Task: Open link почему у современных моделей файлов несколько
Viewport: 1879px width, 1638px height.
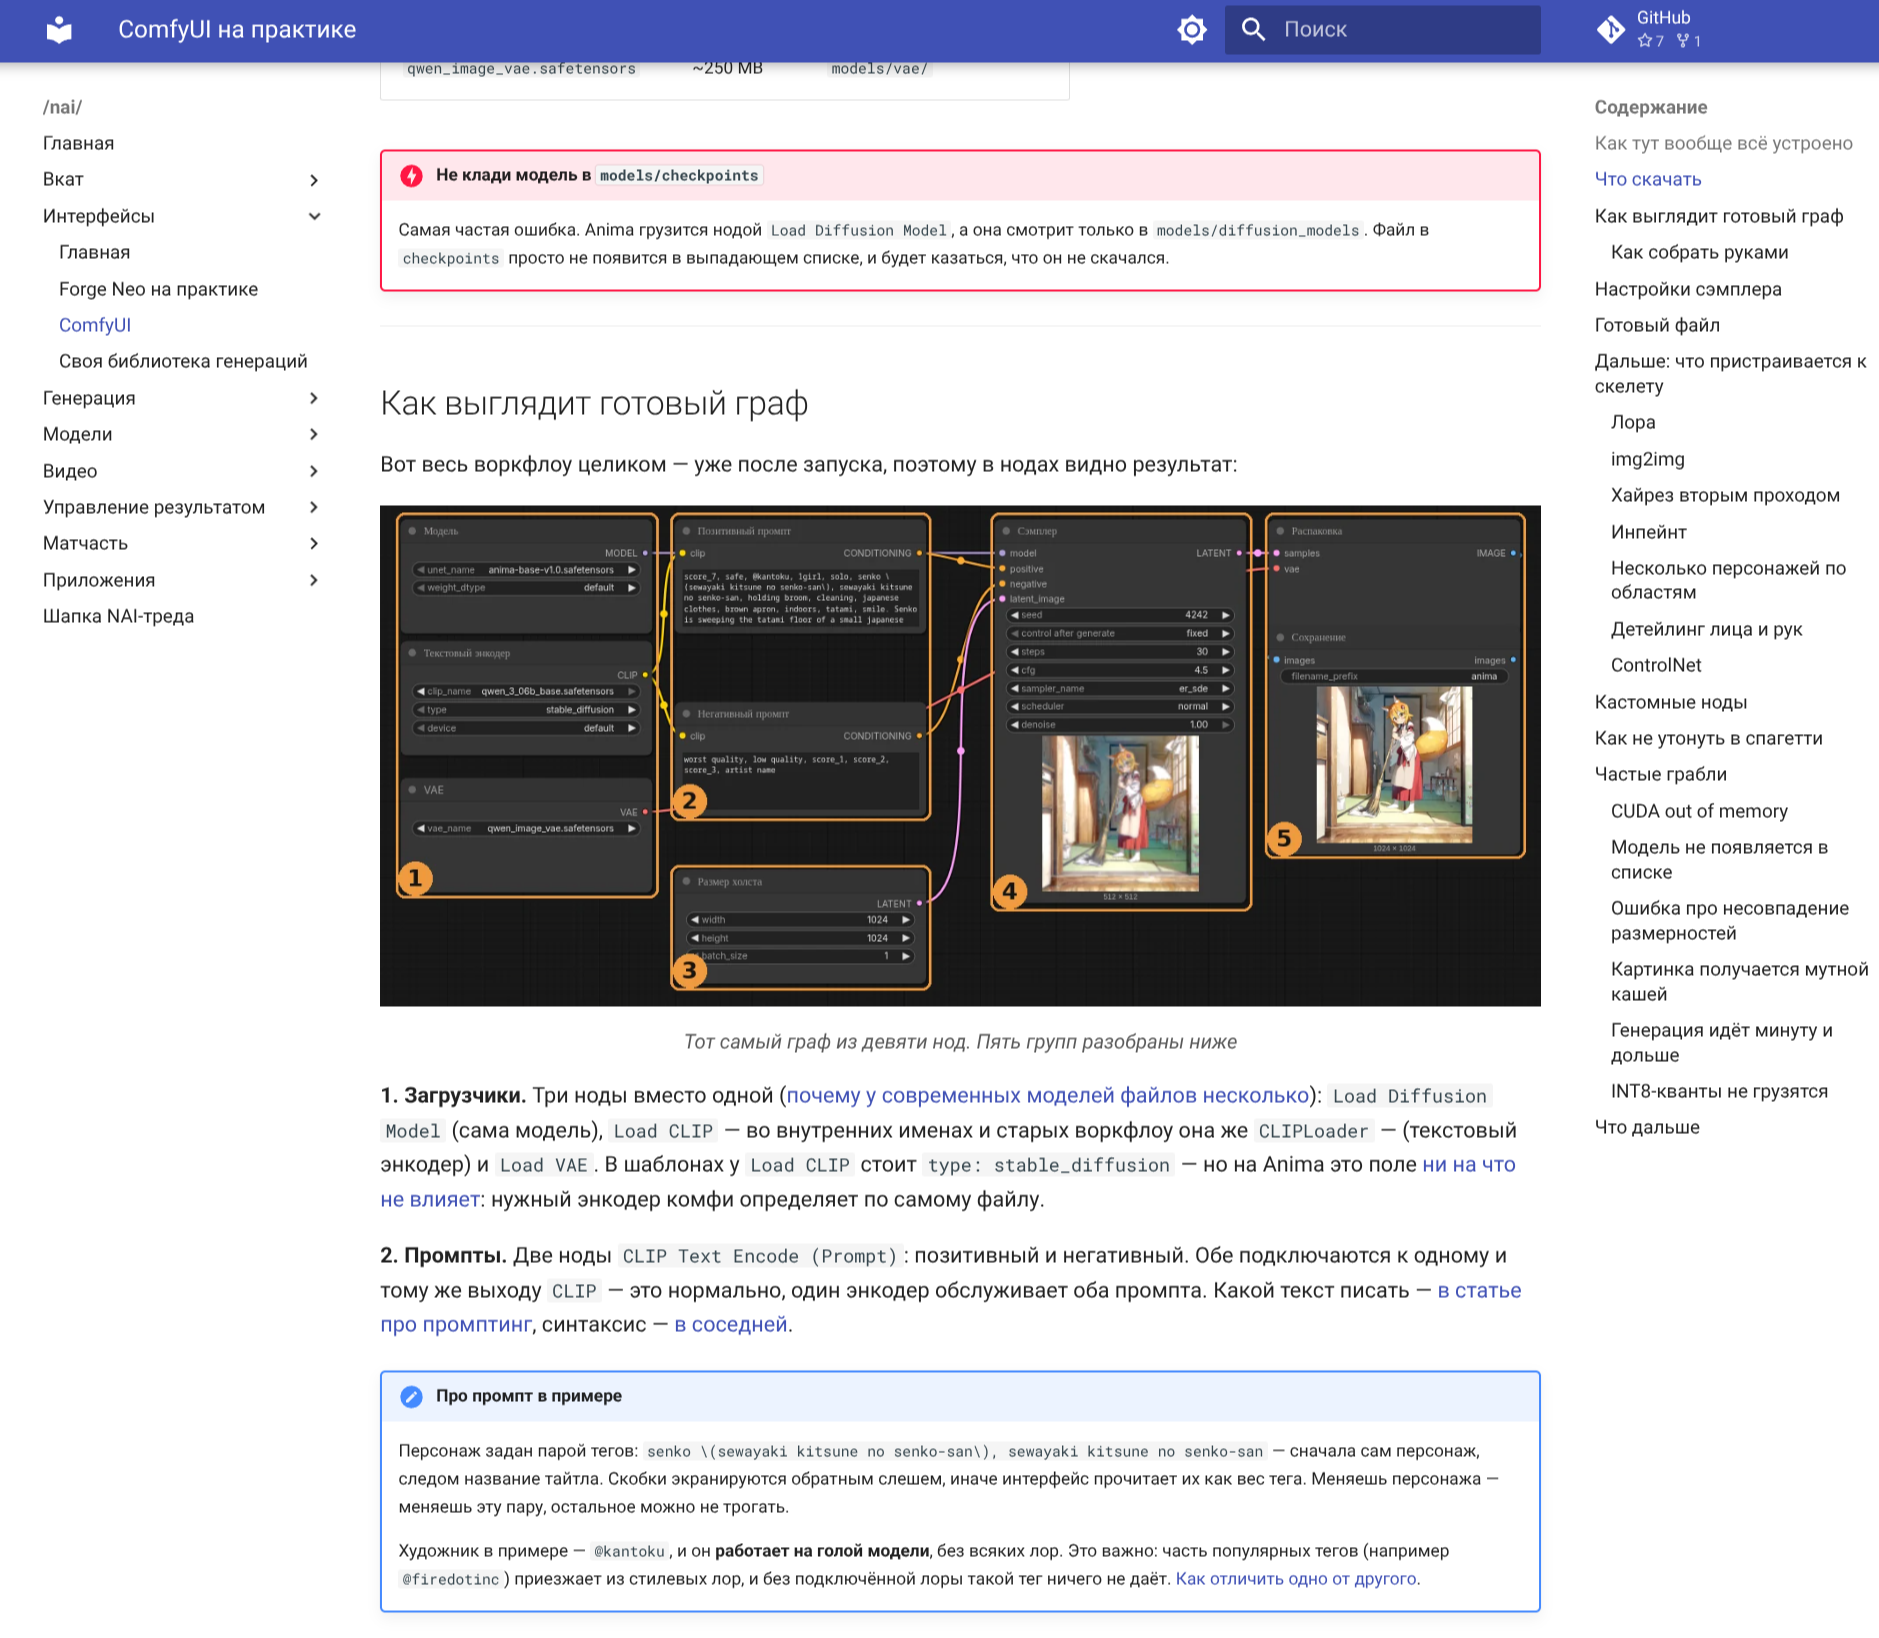Action: [x=1047, y=1095]
